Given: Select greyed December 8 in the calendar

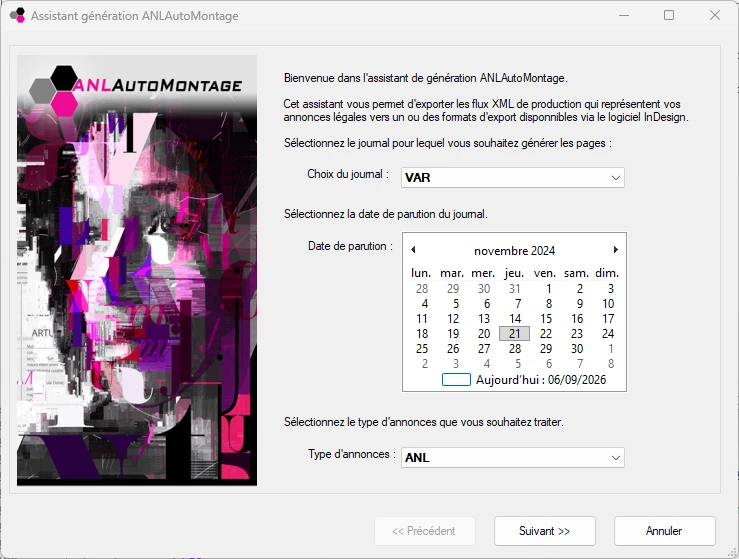Looking at the screenshot, I should coord(611,364).
